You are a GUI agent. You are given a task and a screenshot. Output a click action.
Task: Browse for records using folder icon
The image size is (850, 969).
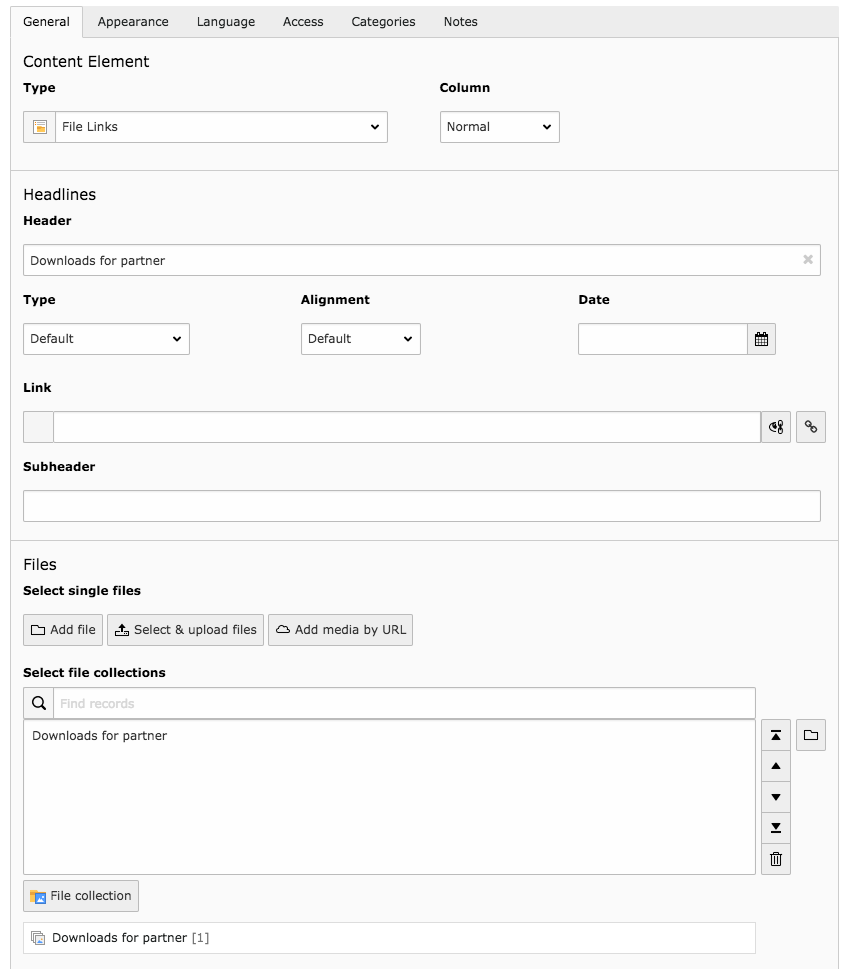click(810, 736)
